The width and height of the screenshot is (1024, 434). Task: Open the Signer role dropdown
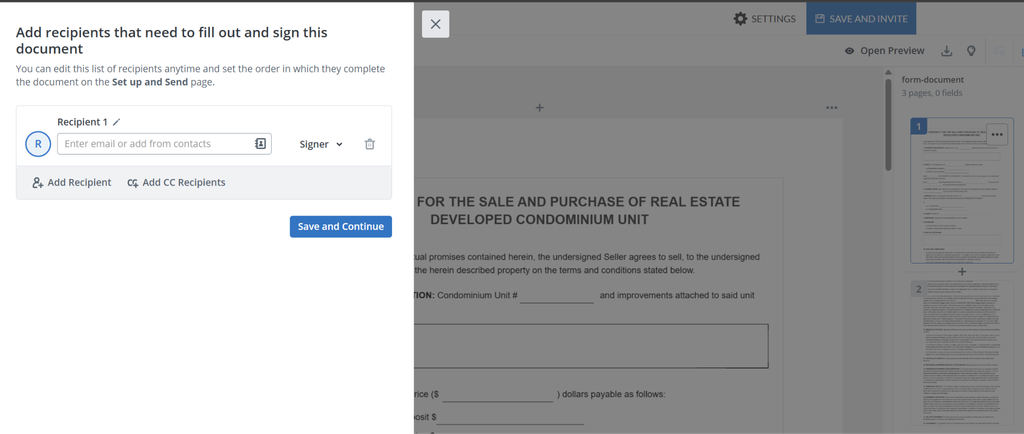point(321,144)
